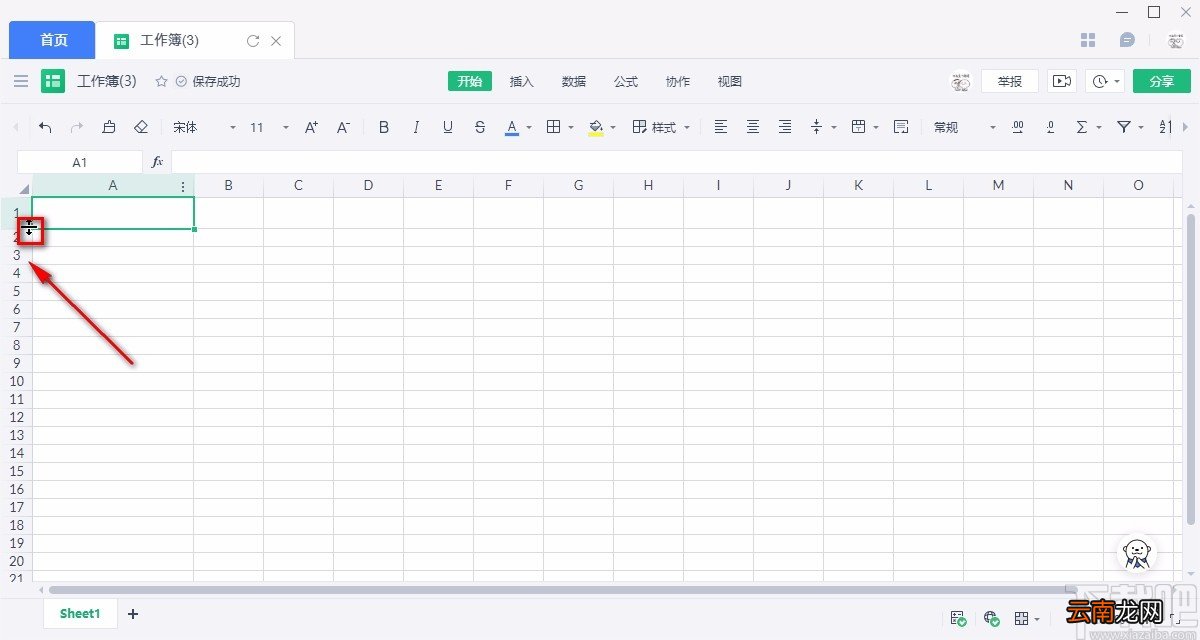Increase font size with A+ icon
The height and width of the screenshot is (640, 1200).
pyautogui.click(x=311, y=127)
